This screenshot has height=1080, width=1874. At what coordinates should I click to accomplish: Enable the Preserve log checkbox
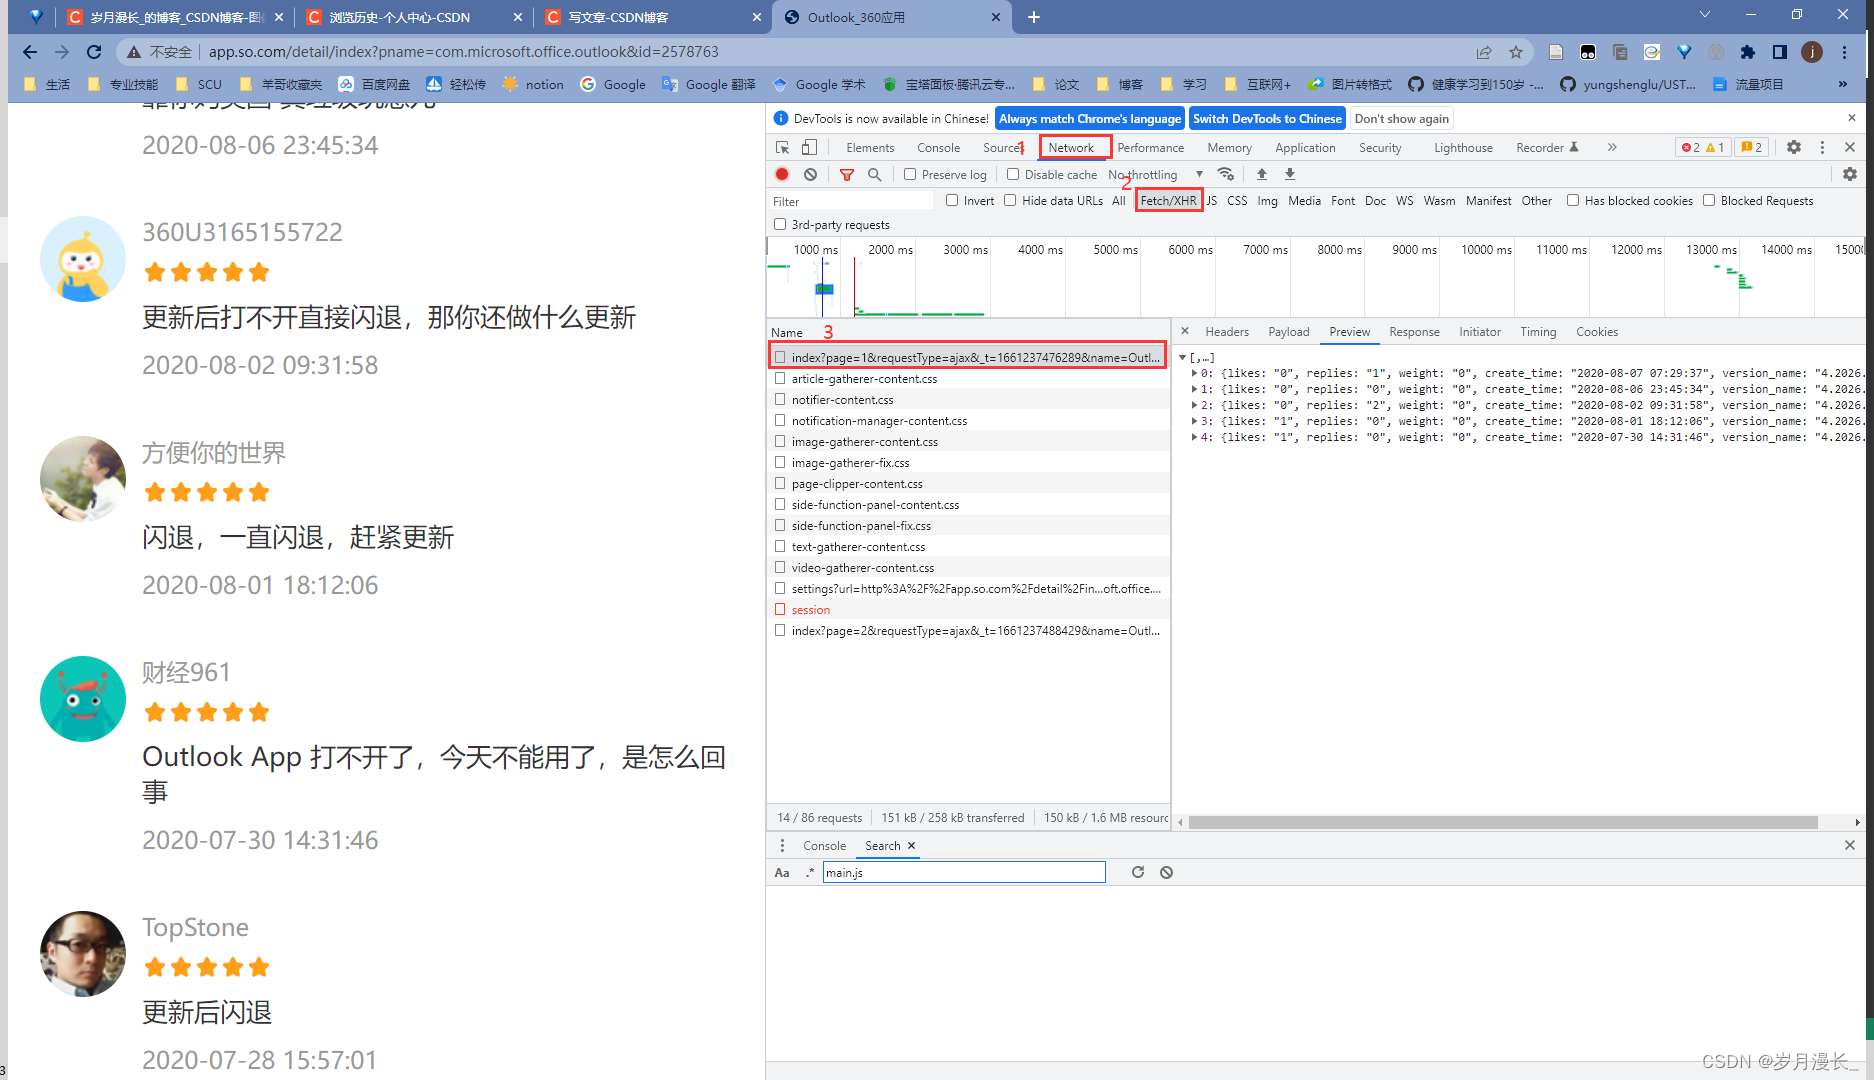pyautogui.click(x=910, y=174)
